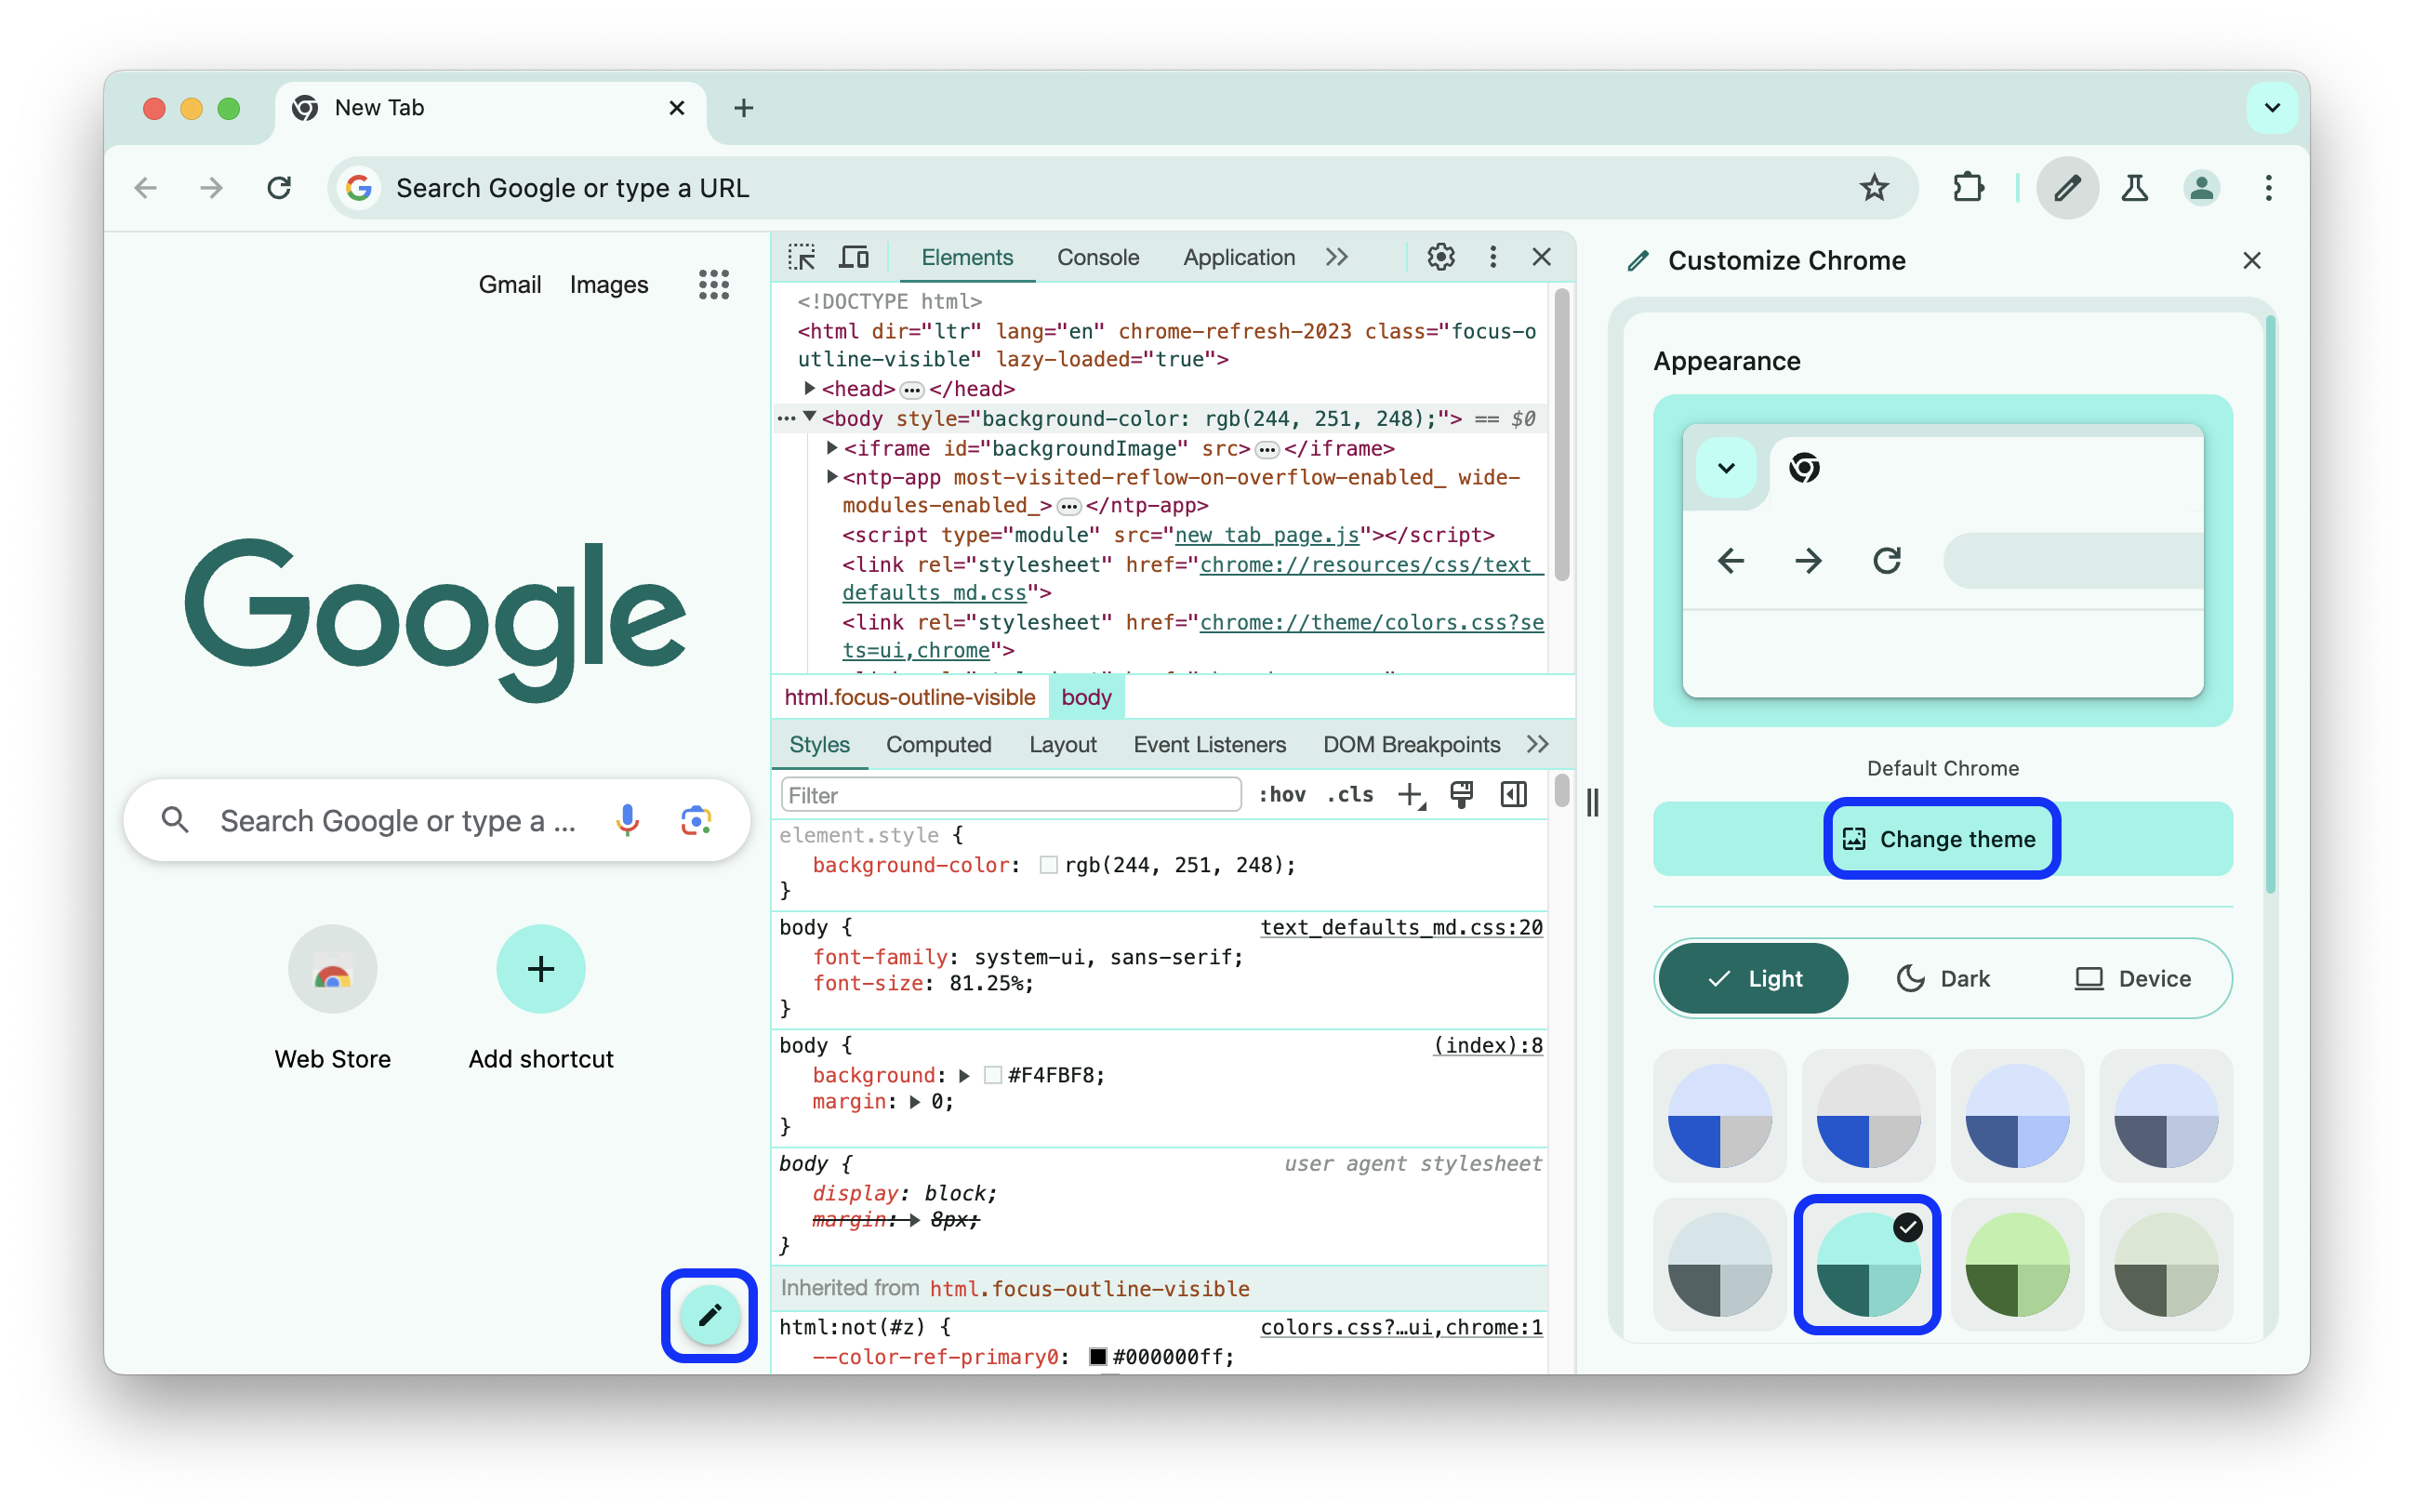Screen dimensions: 2414x1512
Task: Click the more DevTools panels chevron
Action: pos(1337,256)
